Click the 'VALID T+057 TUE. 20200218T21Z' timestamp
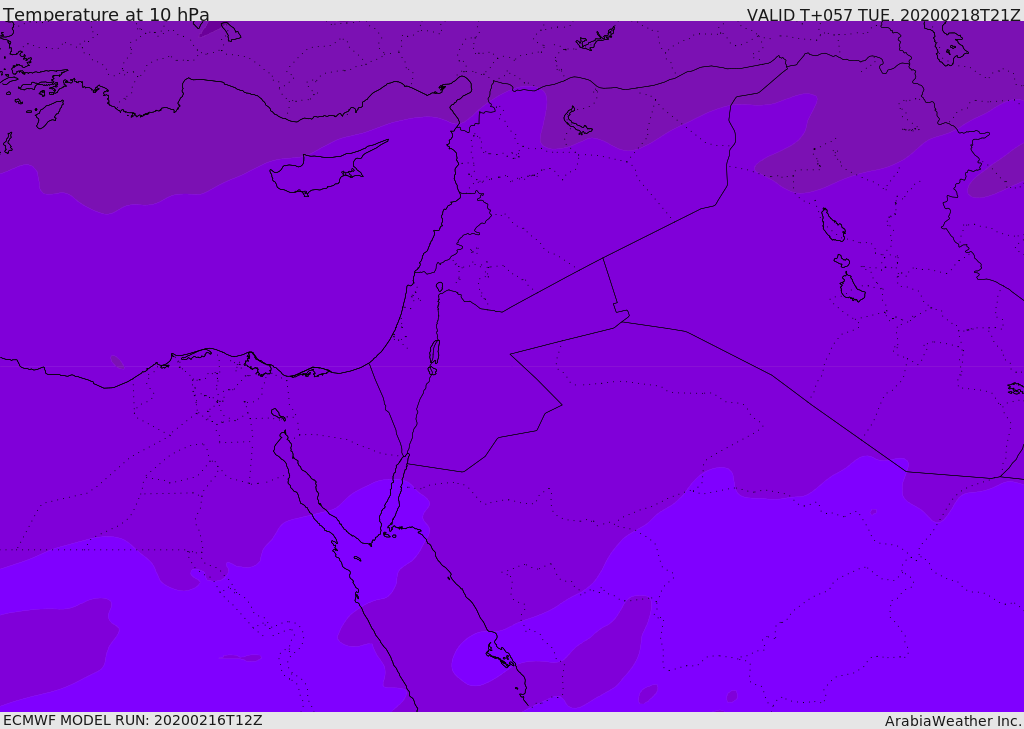Image resolution: width=1024 pixels, height=729 pixels. pyautogui.click(x=884, y=15)
